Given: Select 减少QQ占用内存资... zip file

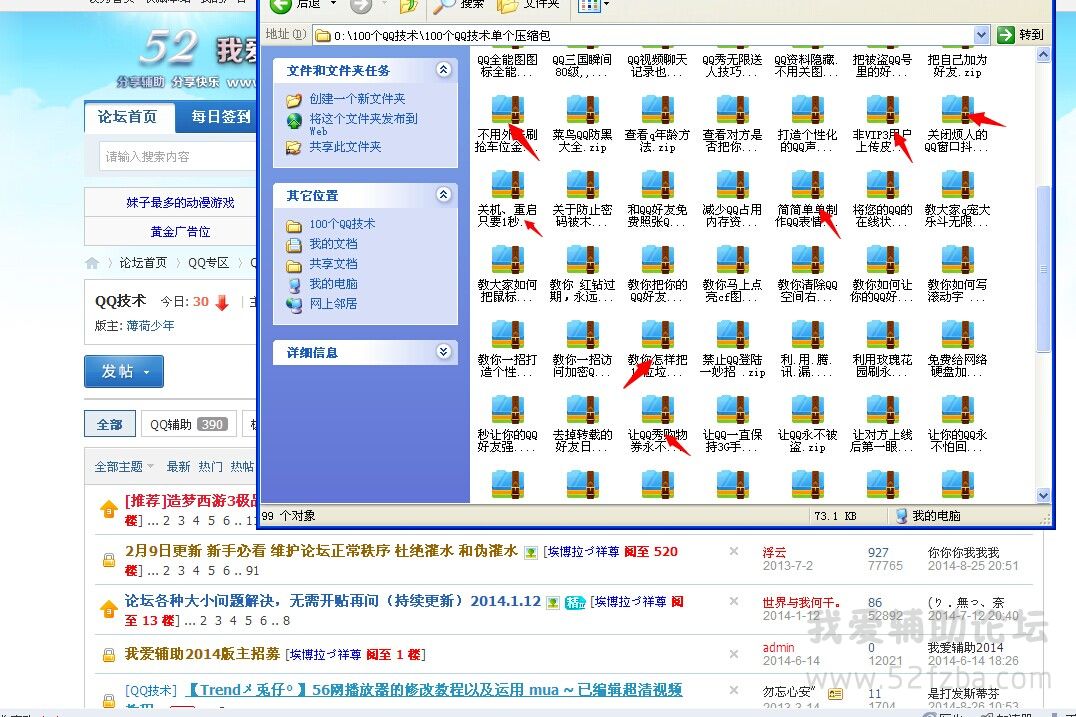Looking at the screenshot, I should coord(732,198).
